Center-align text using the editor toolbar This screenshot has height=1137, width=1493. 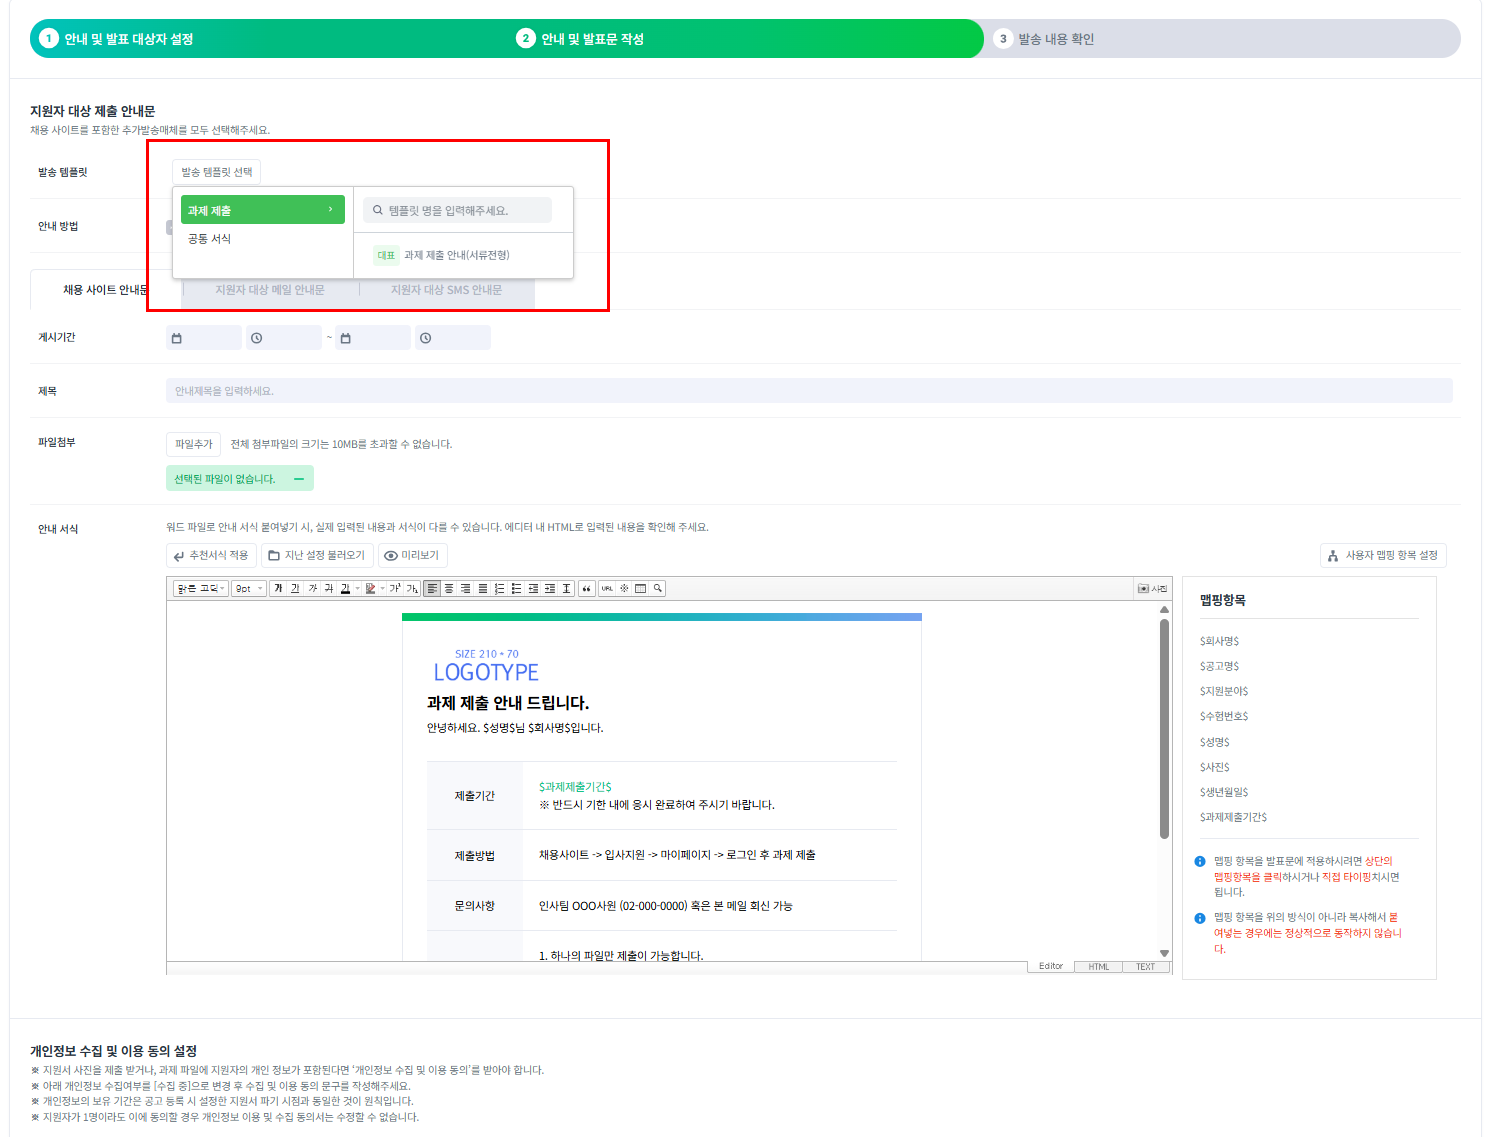[x=449, y=589]
